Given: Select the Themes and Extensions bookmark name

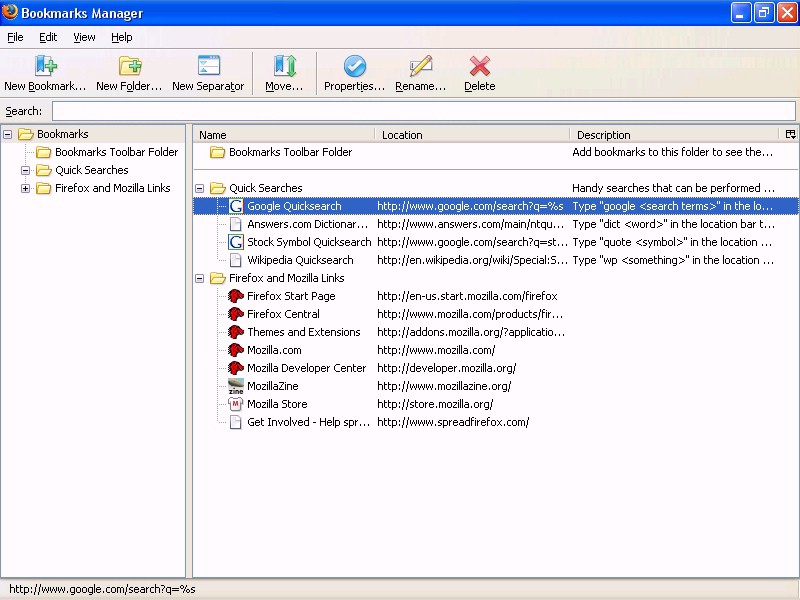Looking at the screenshot, I should [304, 332].
